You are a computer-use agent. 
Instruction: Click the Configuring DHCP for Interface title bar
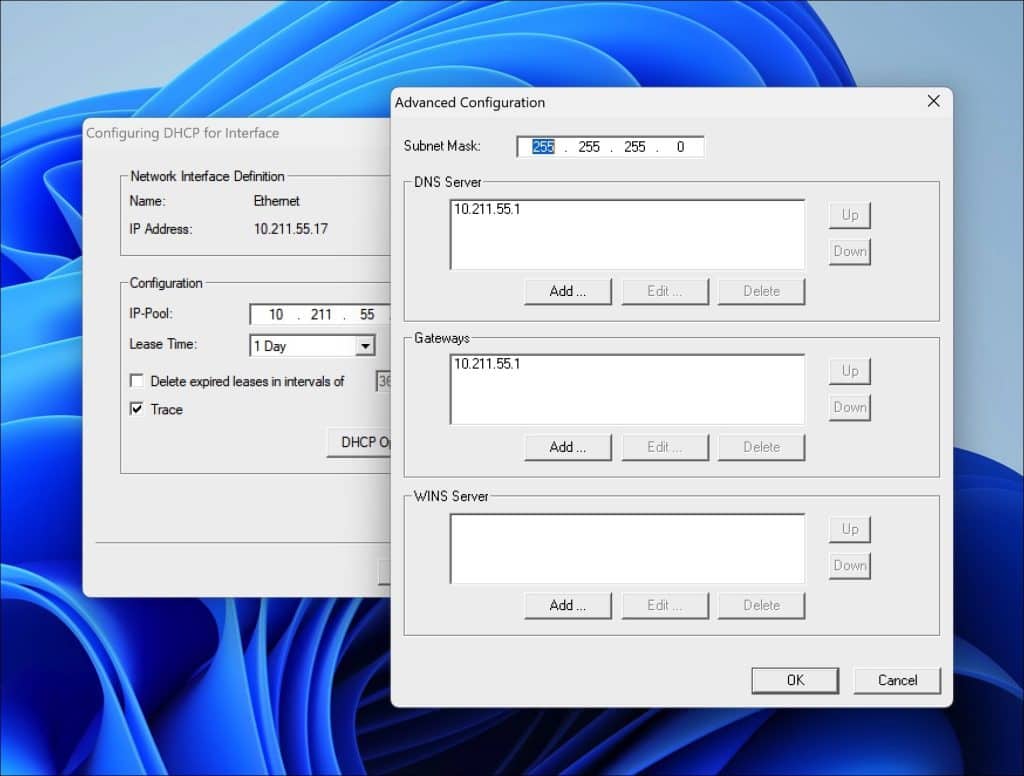238,133
